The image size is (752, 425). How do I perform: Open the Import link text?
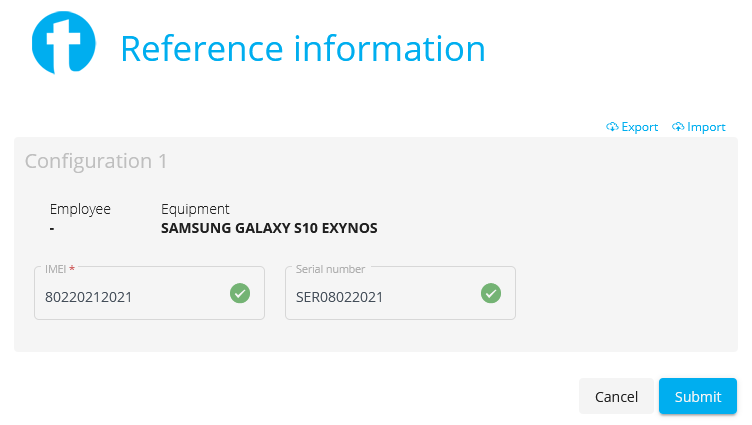tap(706, 127)
